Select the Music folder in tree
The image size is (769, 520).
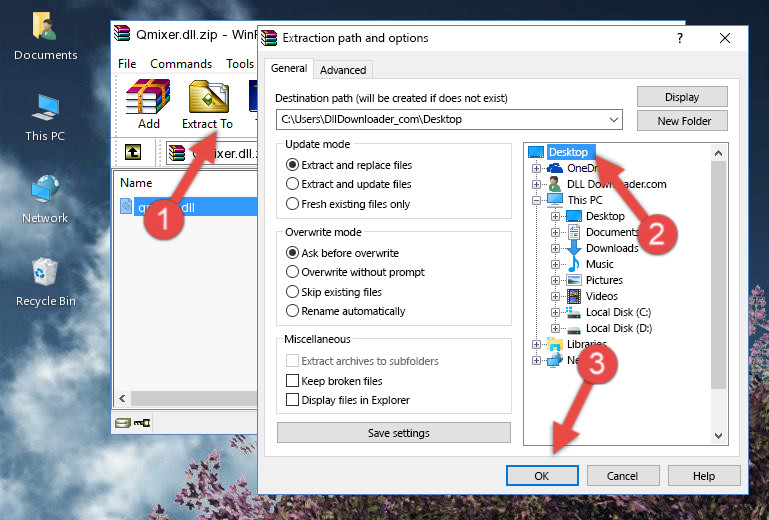click(599, 264)
